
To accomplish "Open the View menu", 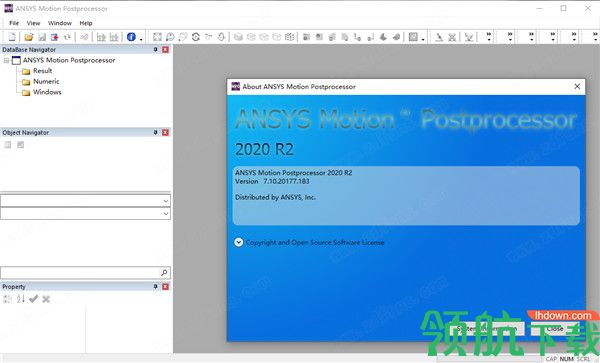I will pos(33,23).
